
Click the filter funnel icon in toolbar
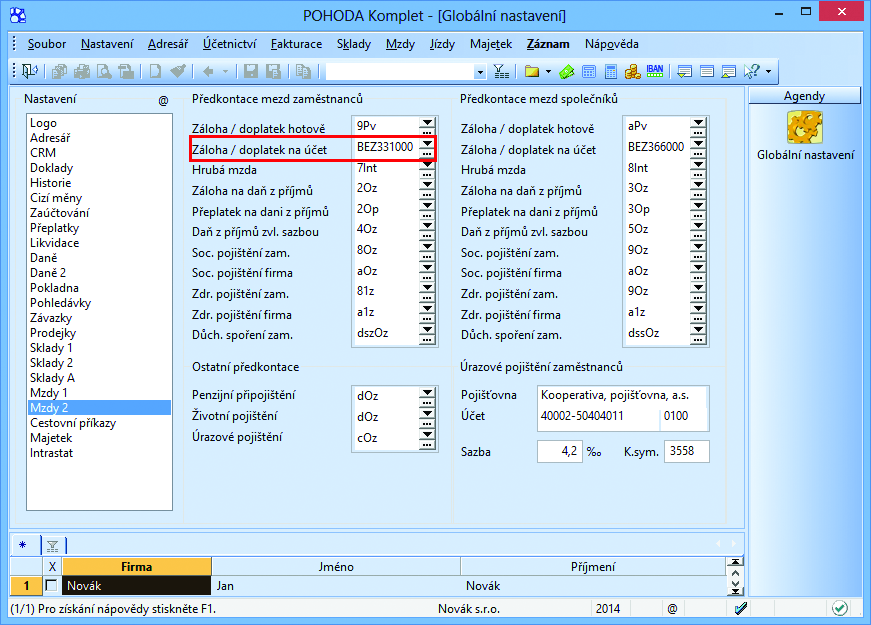pyautogui.click(x=501, y=71)
